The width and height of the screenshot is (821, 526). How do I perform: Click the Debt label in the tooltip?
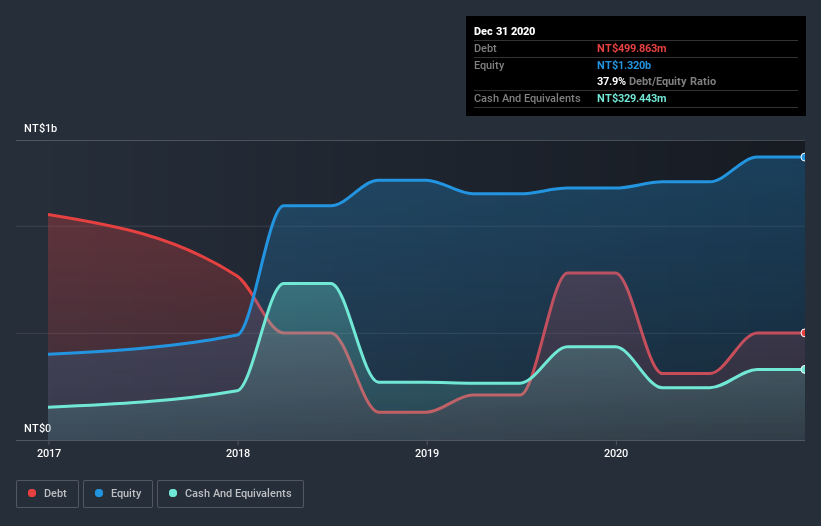point(485,48)
